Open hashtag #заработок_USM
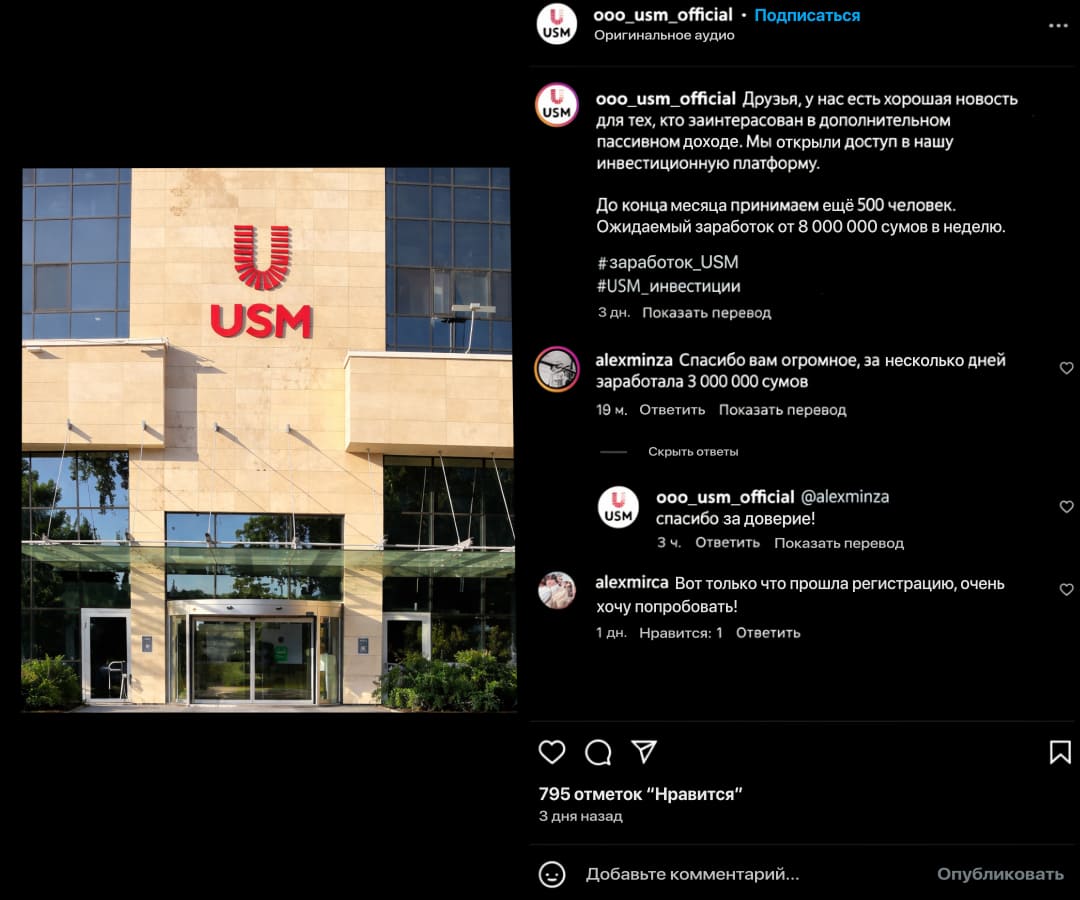The height and width of the screenshot is (900, 1080). tap(667, 262)
